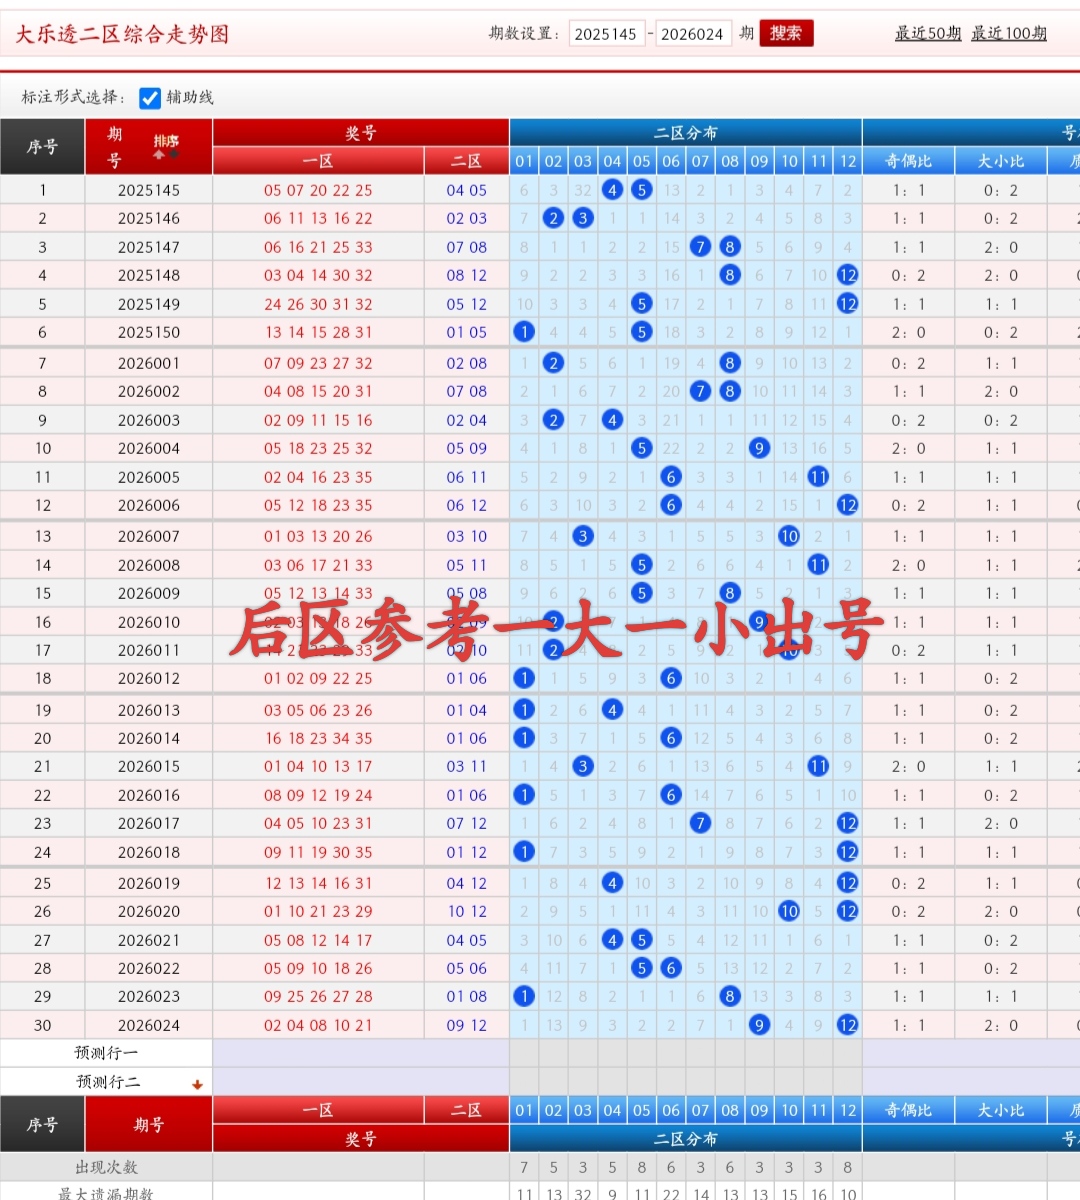Select column header 06 in 二区分布

click(671, 160)
